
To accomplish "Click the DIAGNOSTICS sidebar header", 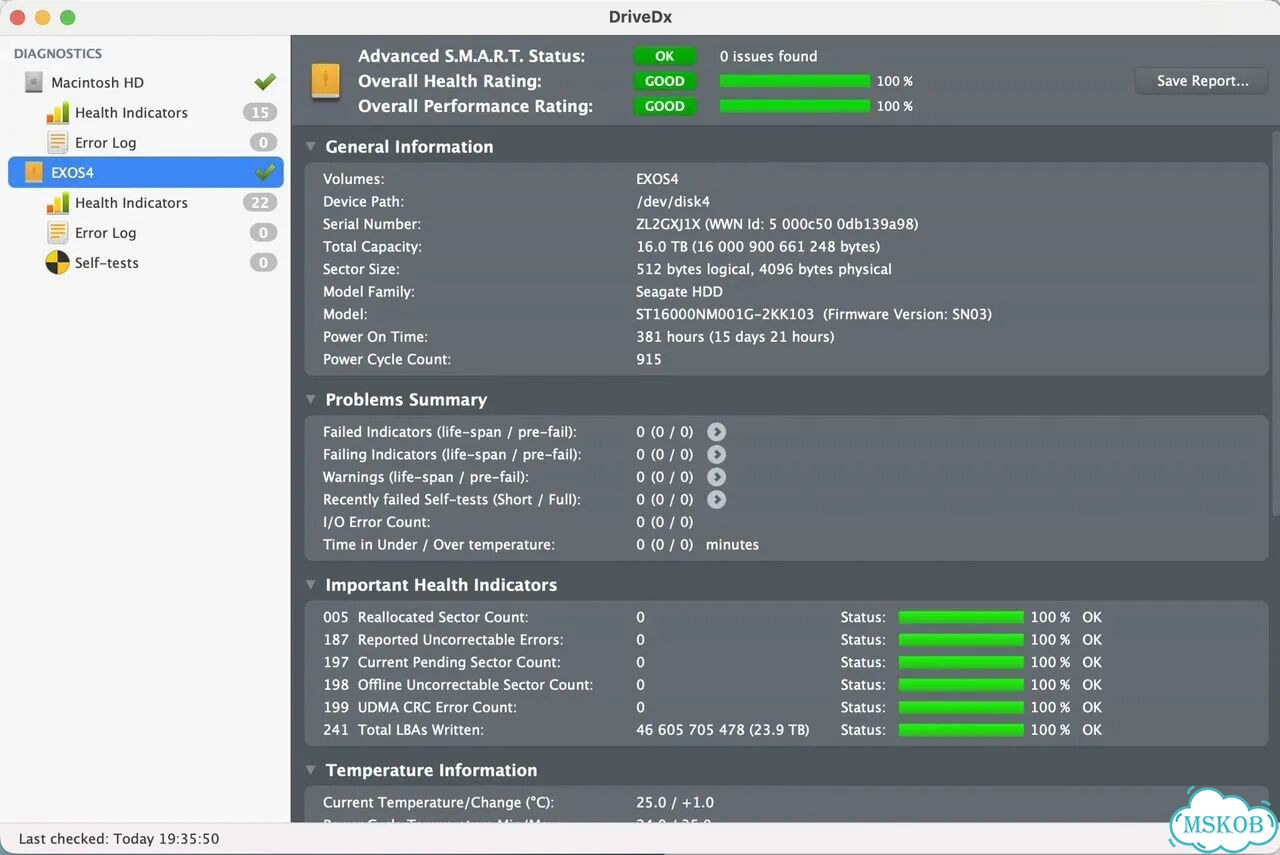I will point(58,54).
